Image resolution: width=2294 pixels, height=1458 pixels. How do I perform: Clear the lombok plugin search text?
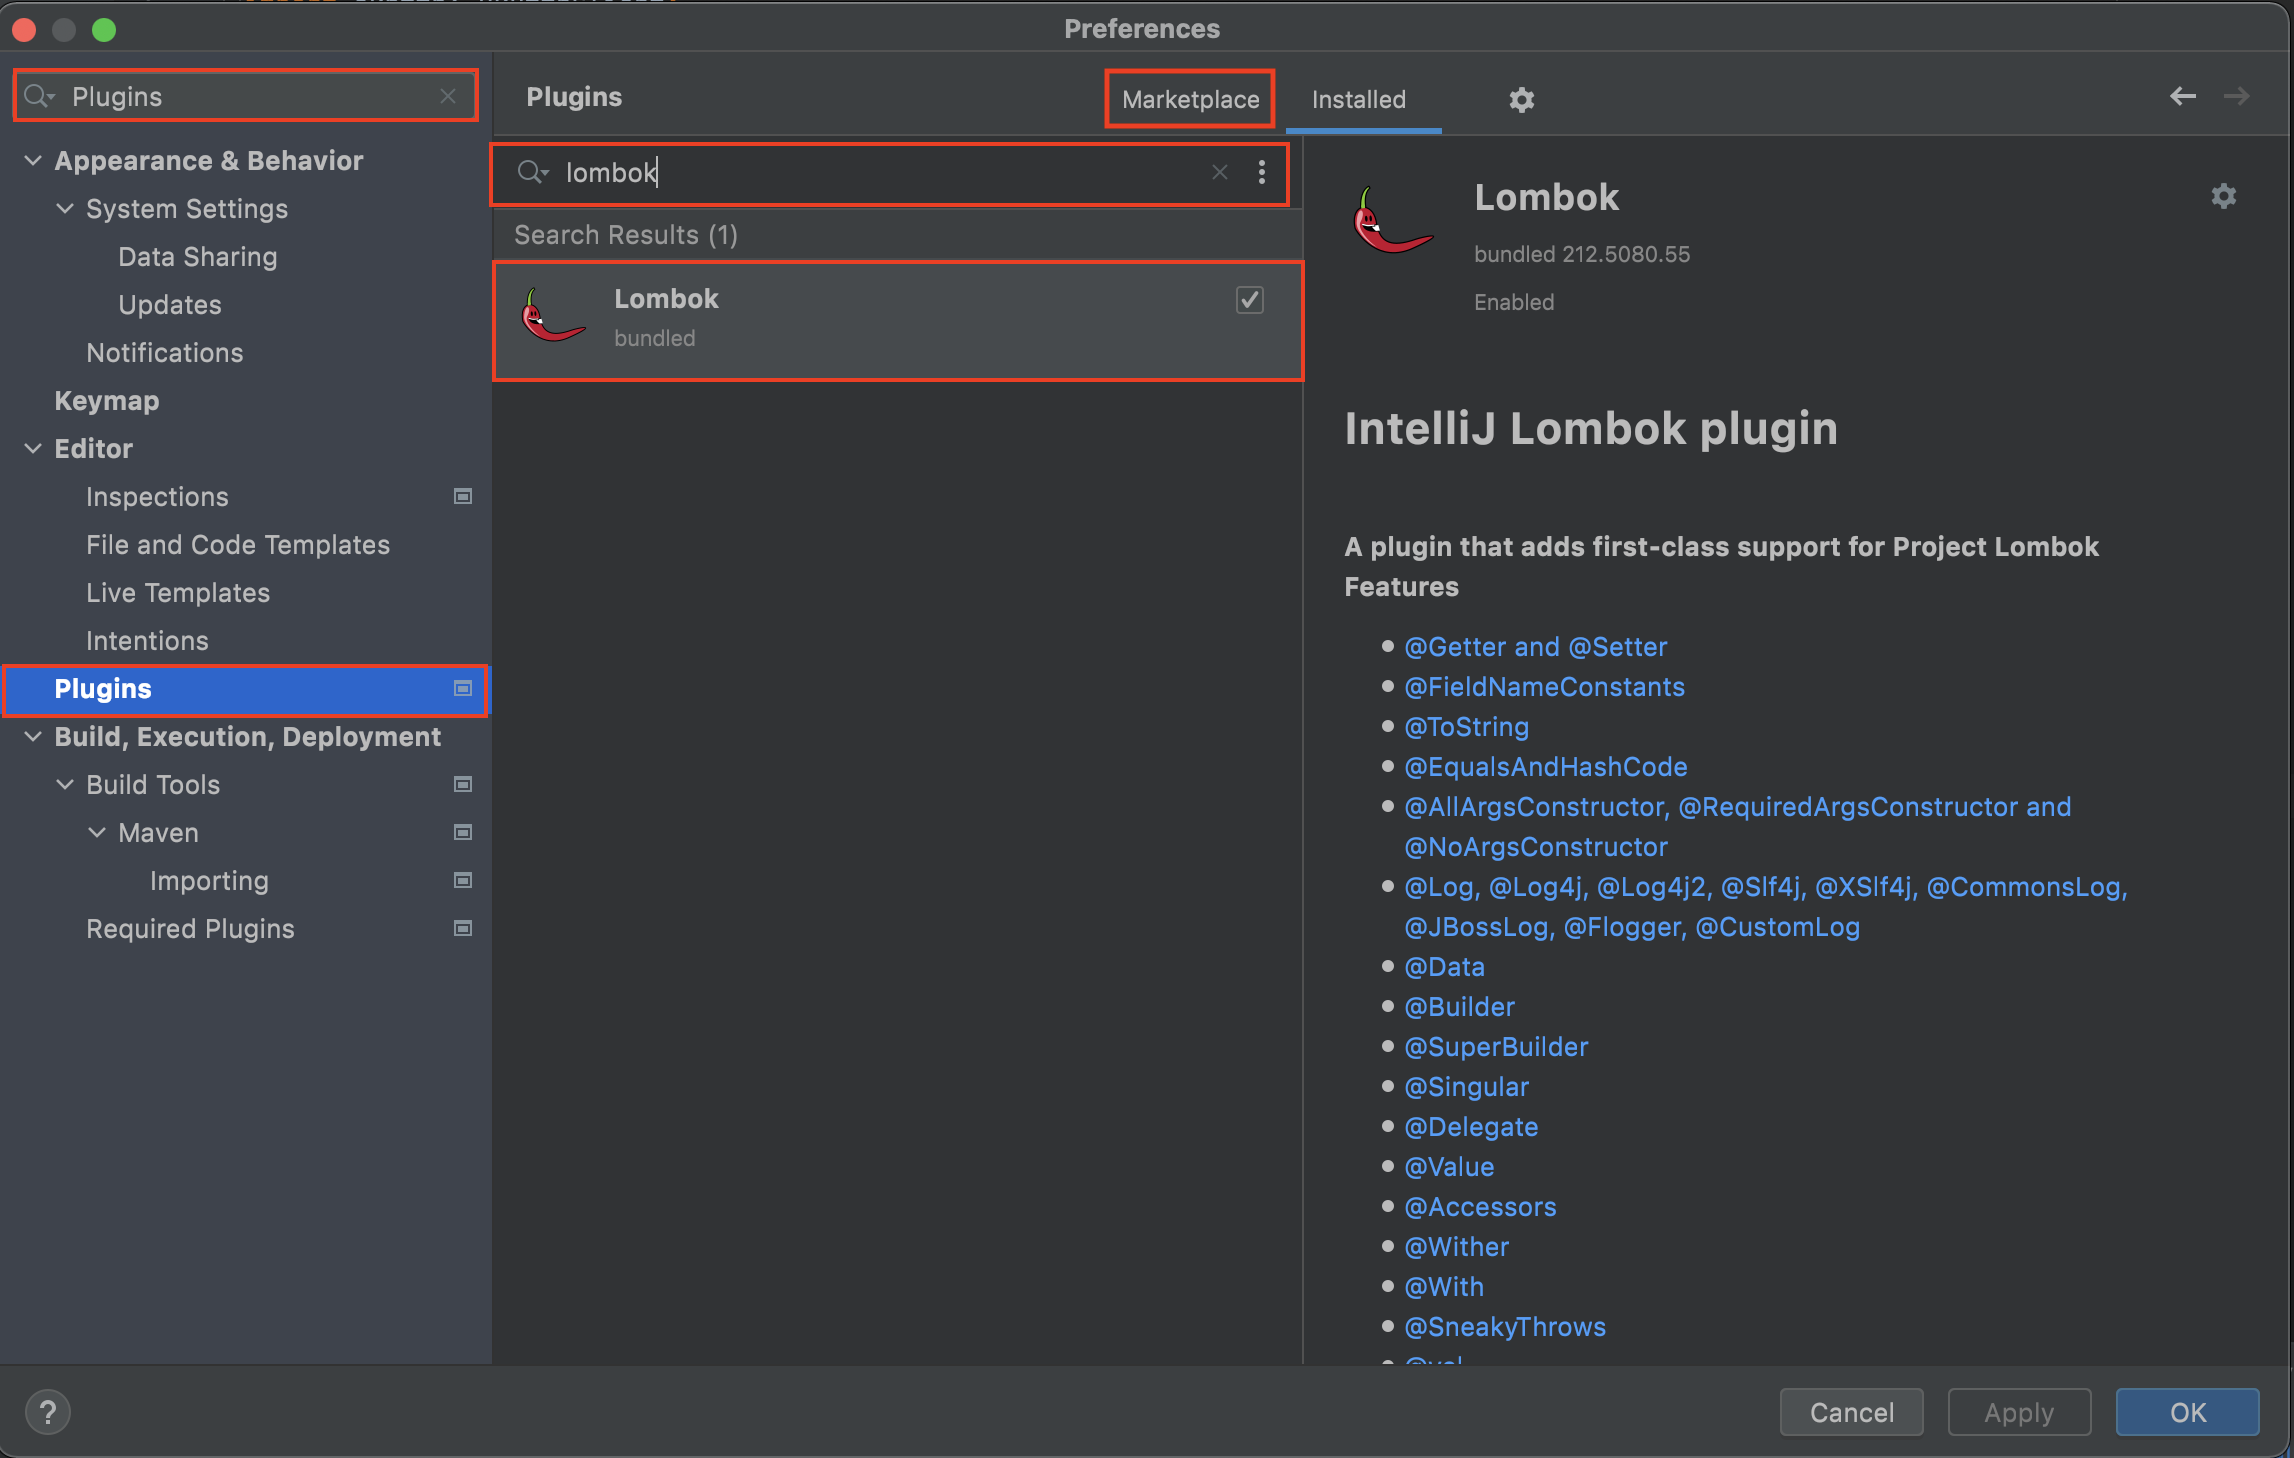(x=1219, y=172)
